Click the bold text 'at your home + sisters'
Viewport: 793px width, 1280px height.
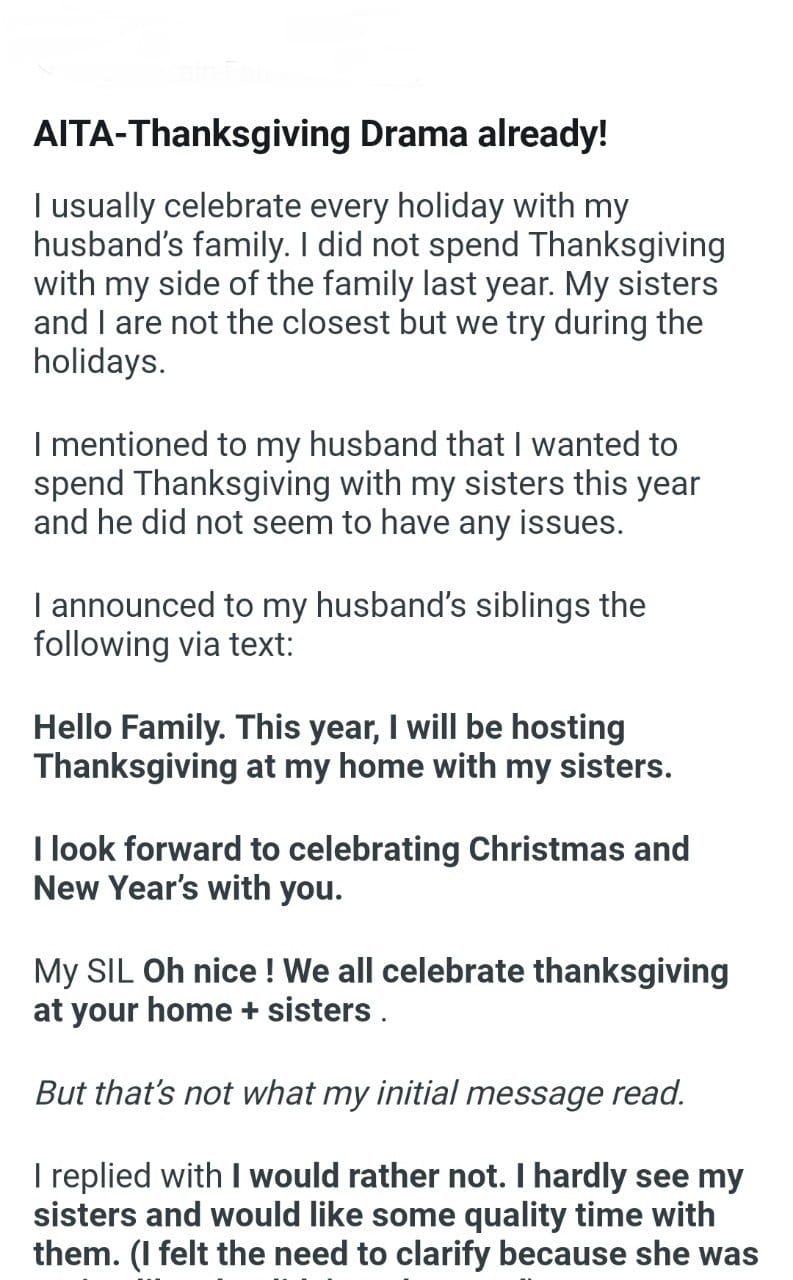coord(202,1010)
